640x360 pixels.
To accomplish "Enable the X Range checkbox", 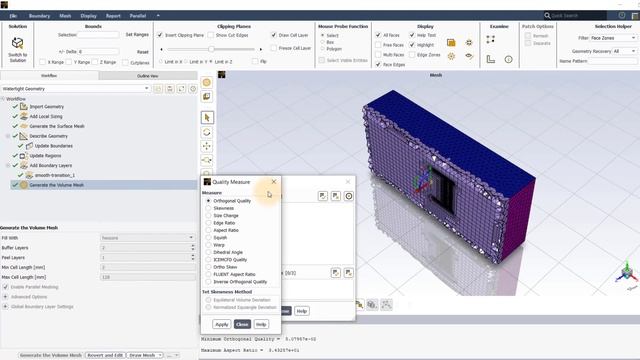I will tap(42, 62).
